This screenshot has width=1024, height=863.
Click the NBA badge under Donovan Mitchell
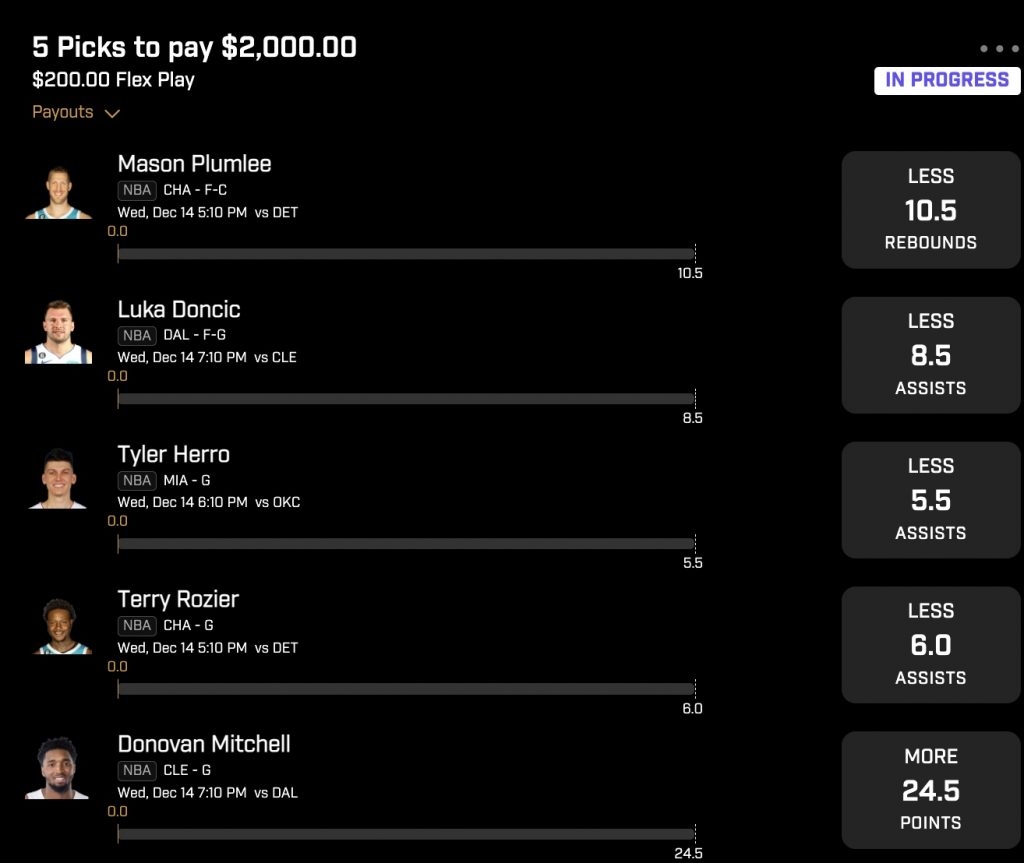click(x=137, y=770)
